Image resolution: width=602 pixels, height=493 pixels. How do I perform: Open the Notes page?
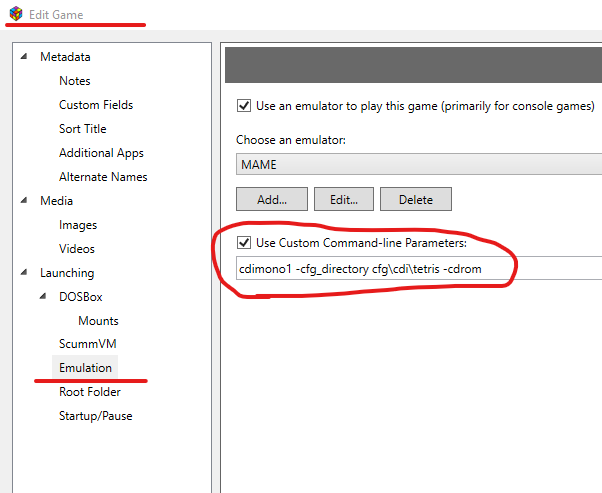[74, 81]
